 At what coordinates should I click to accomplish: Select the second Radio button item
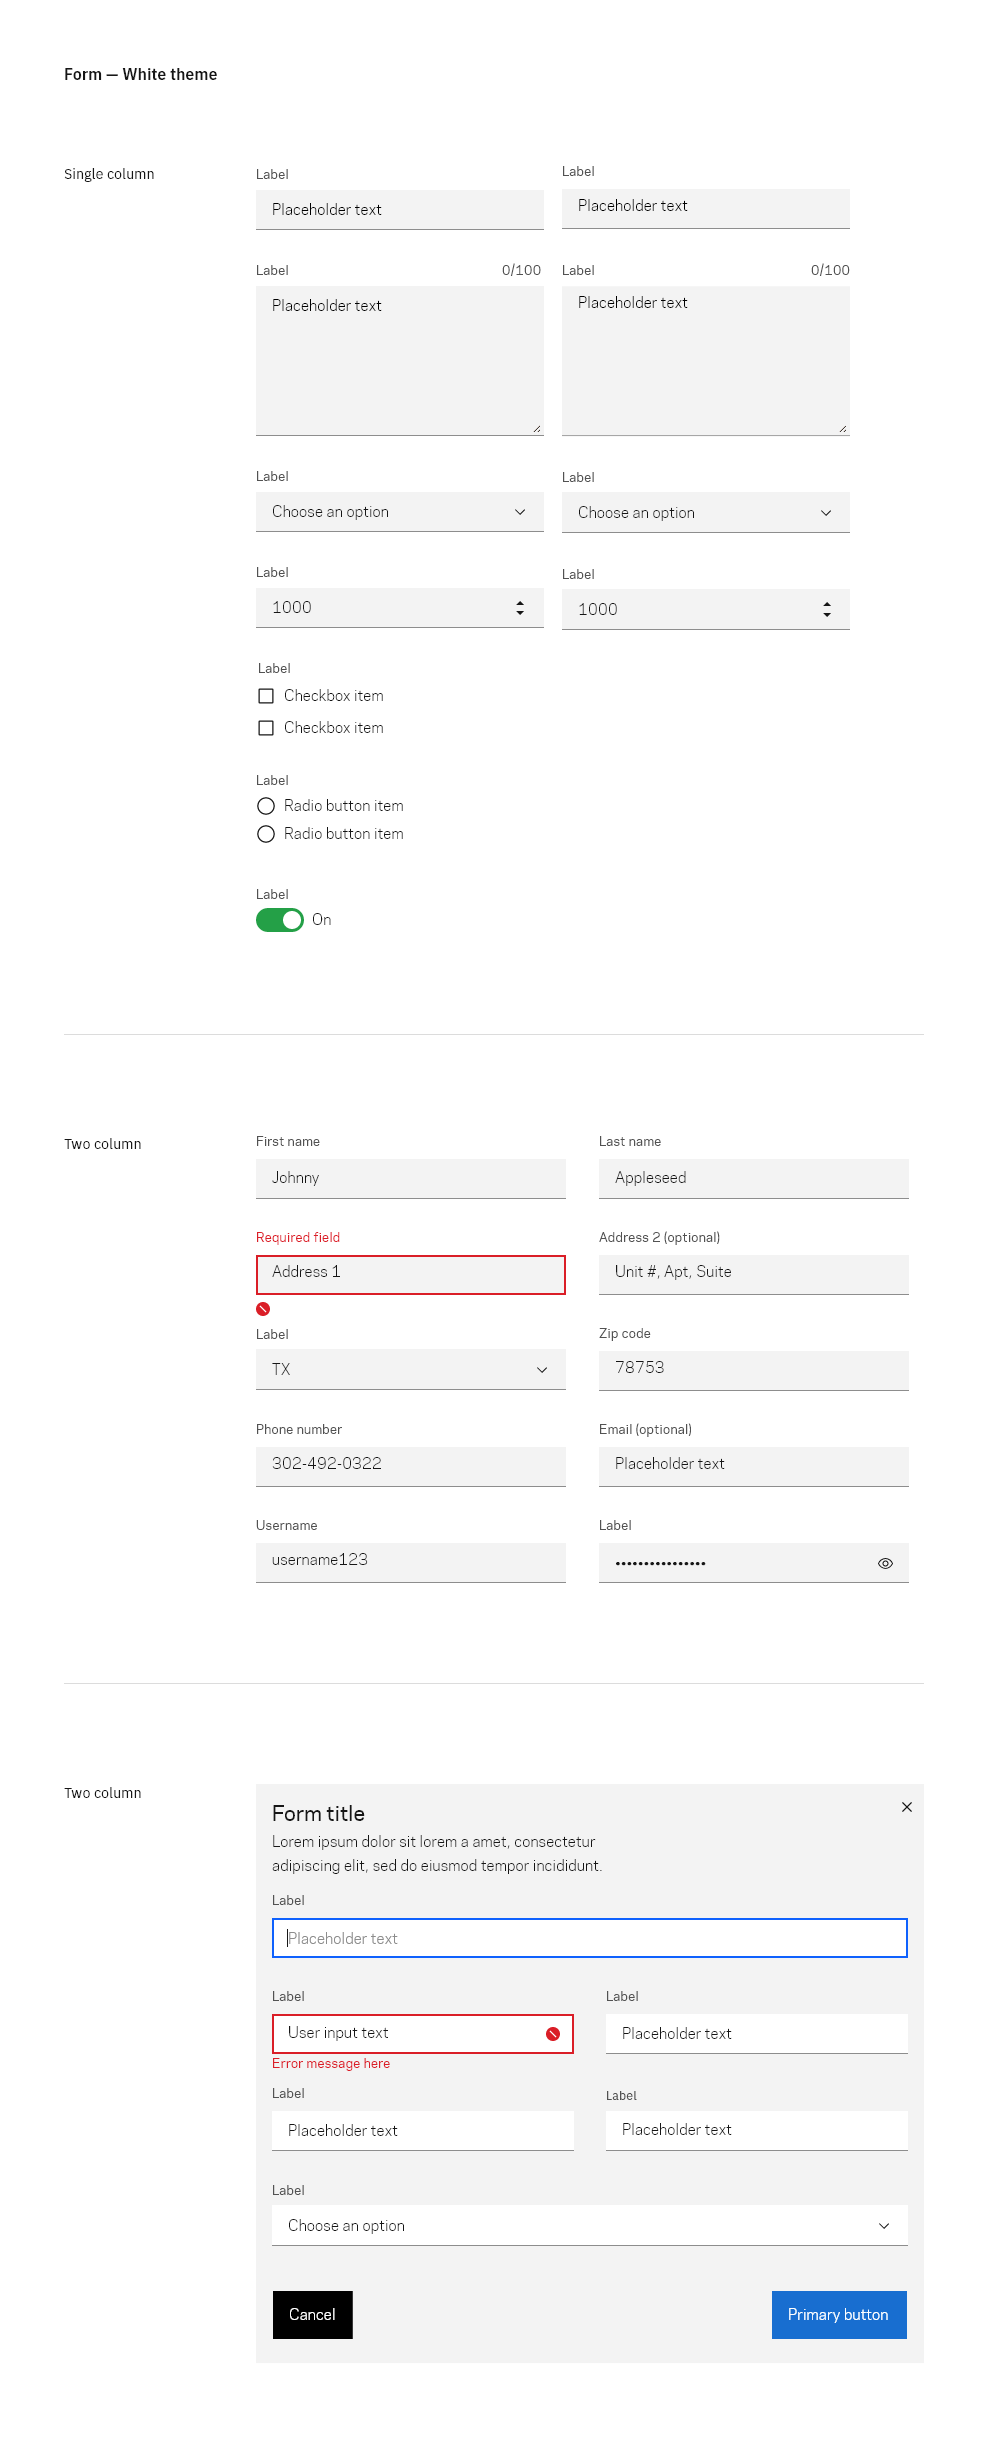(266, 834)
